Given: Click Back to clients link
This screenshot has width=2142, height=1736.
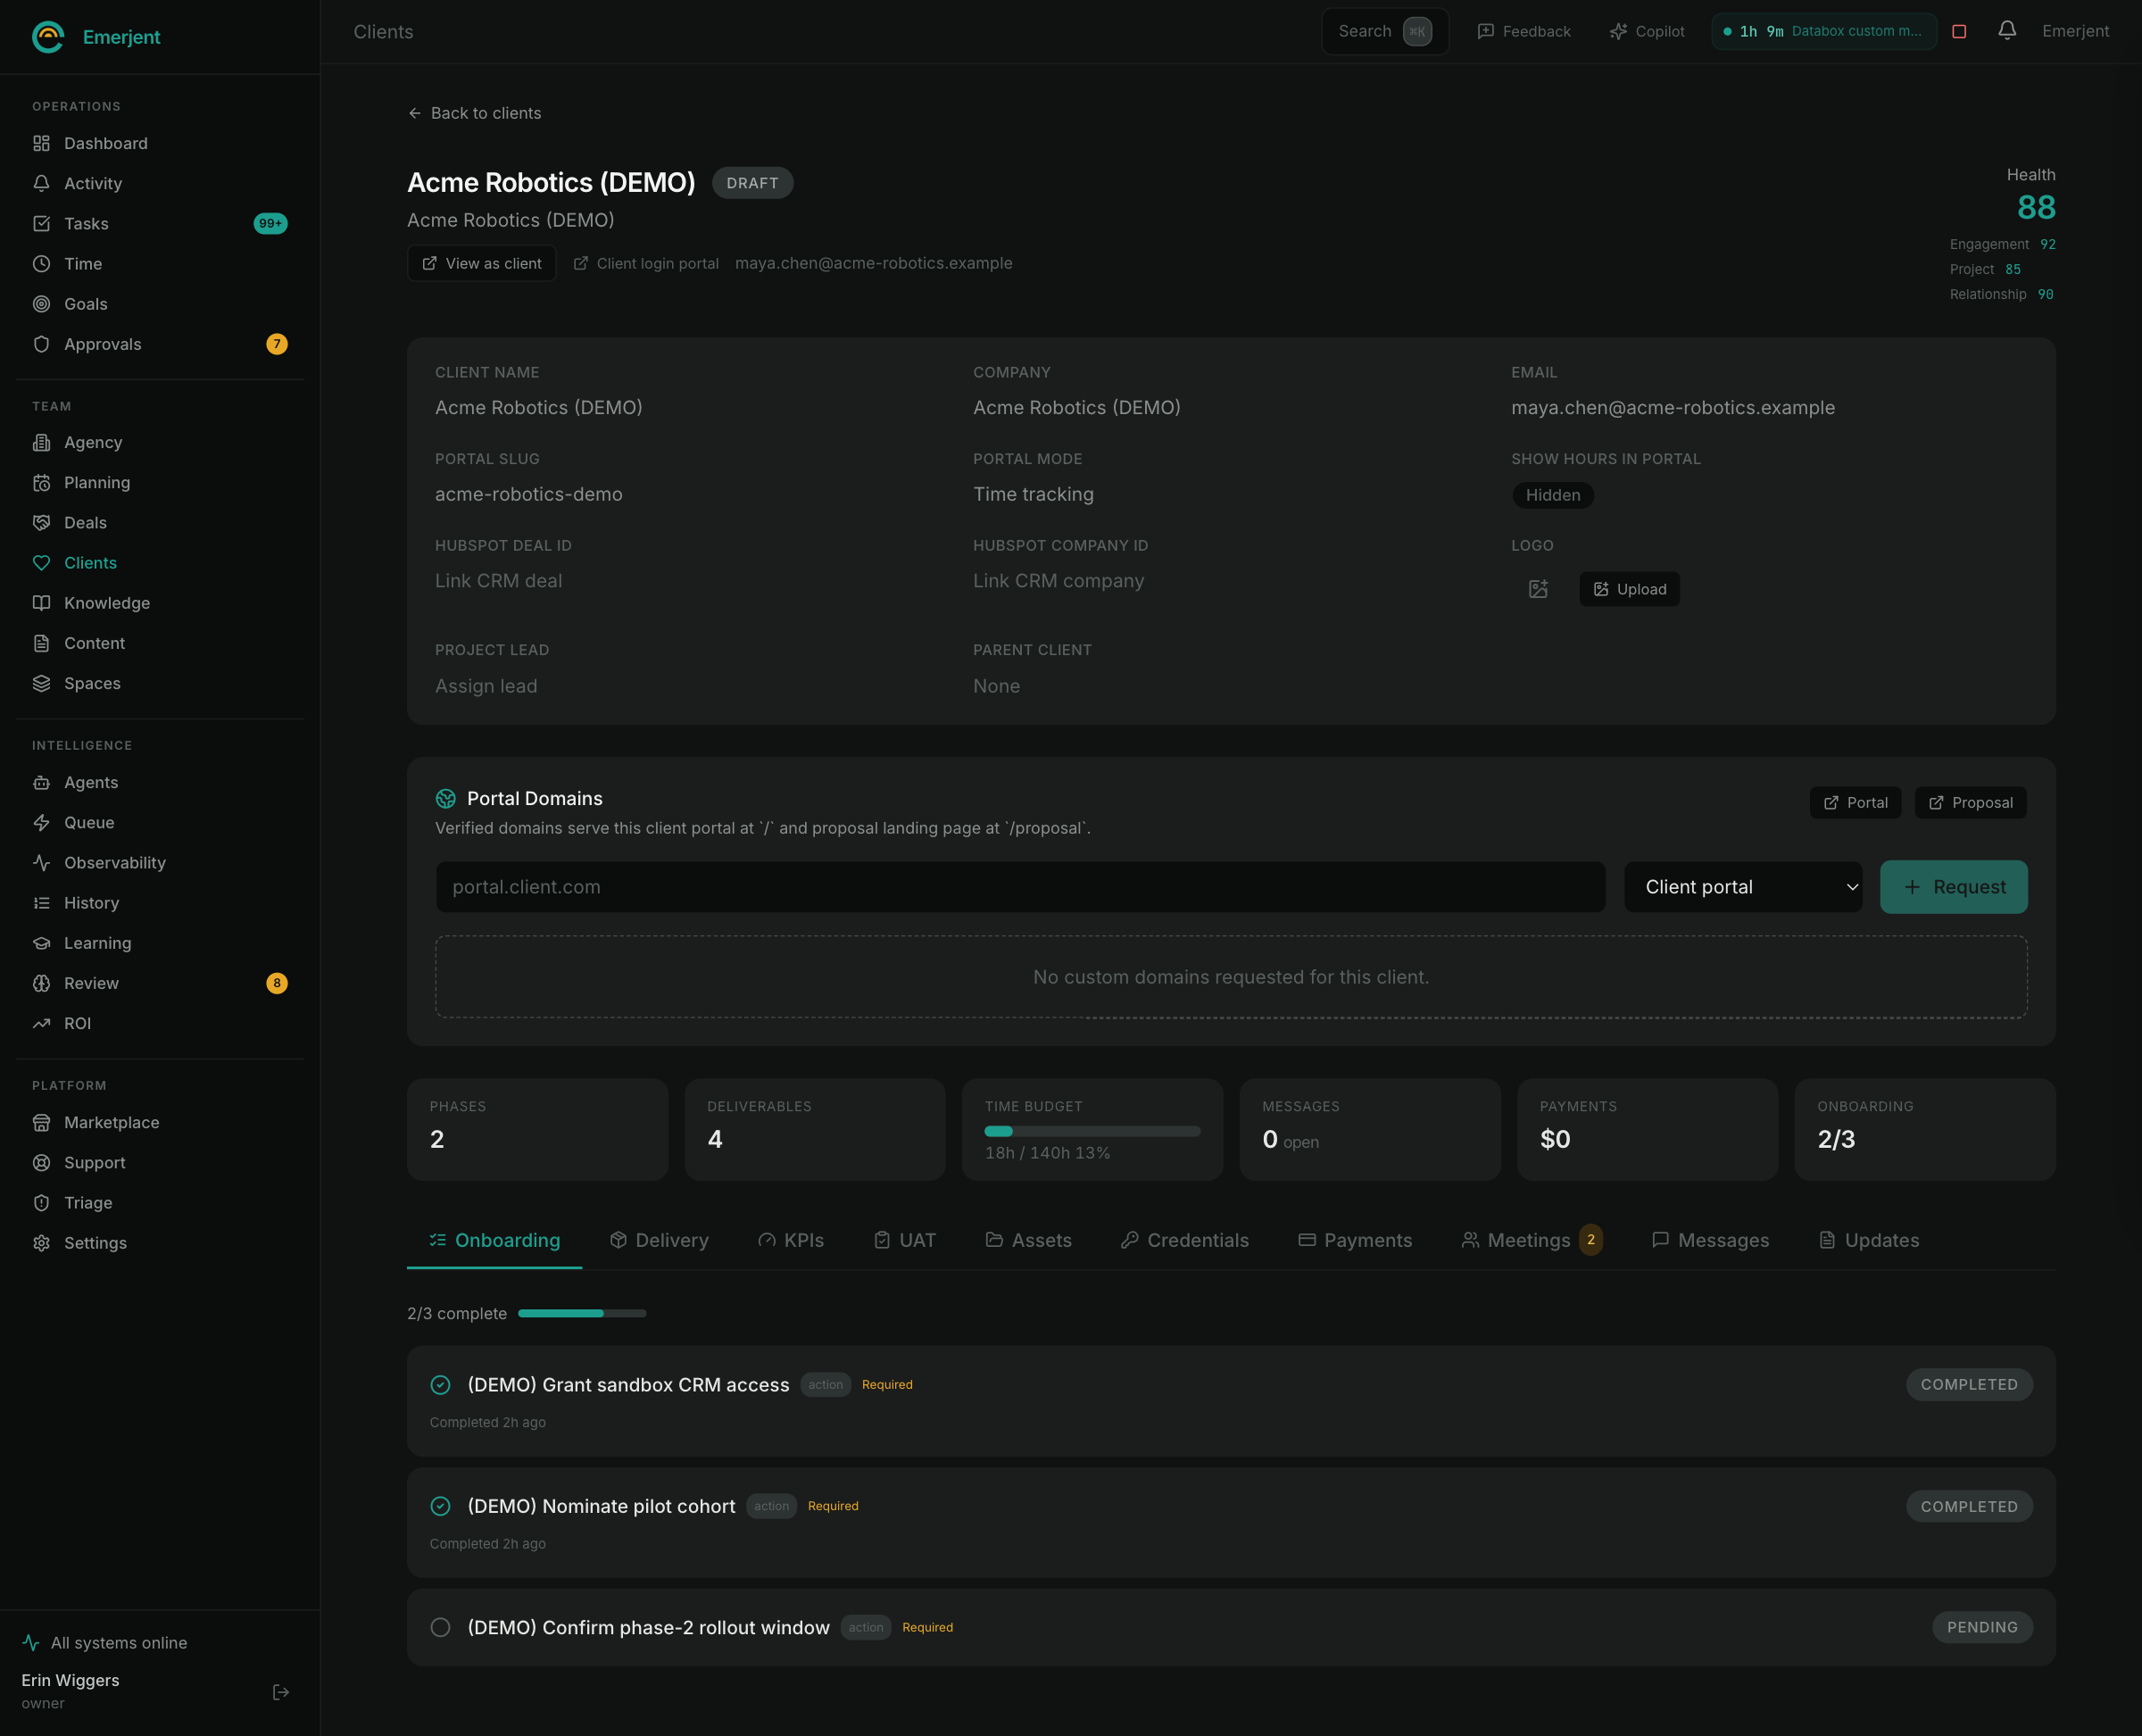Looking at the screenshot, I should tap(474, 113).
